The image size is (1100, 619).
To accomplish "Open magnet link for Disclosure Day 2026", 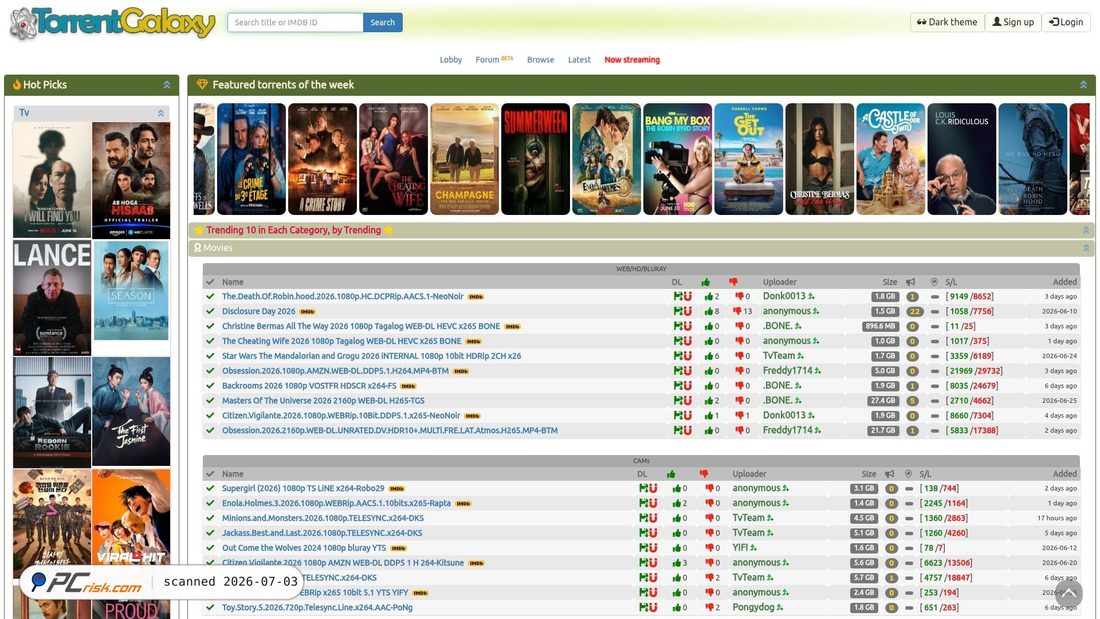I will [688, 311].
